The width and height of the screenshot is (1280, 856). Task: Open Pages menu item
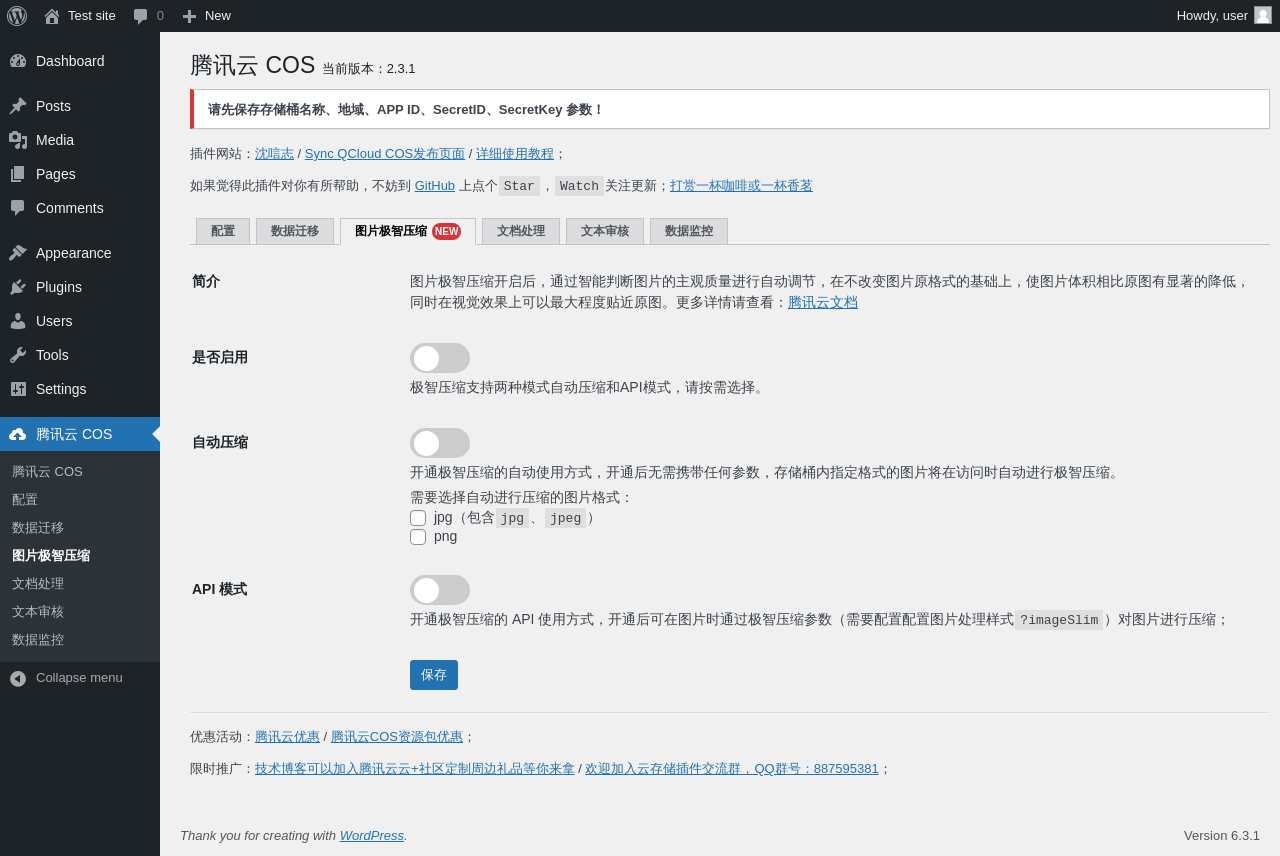pos(80,174)
